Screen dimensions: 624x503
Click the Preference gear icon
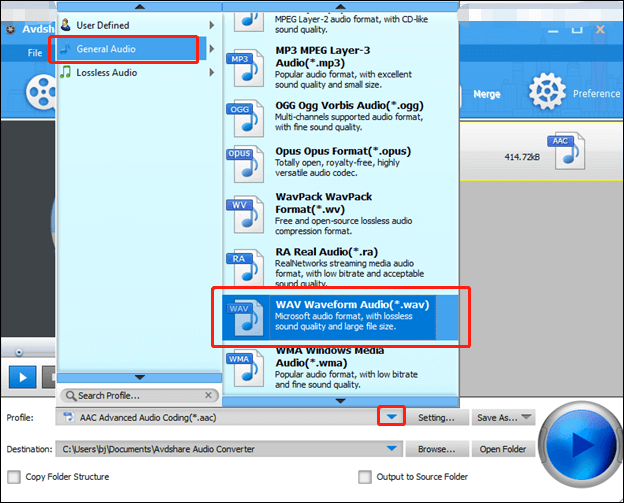pyautogui.click(x=548, y=93)
